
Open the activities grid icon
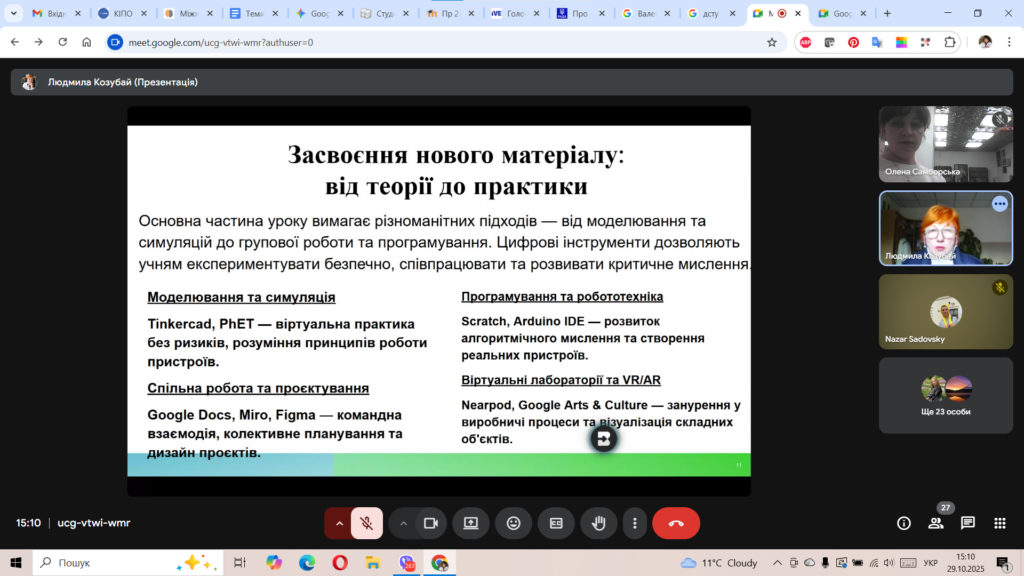click(x=999, y=523)
